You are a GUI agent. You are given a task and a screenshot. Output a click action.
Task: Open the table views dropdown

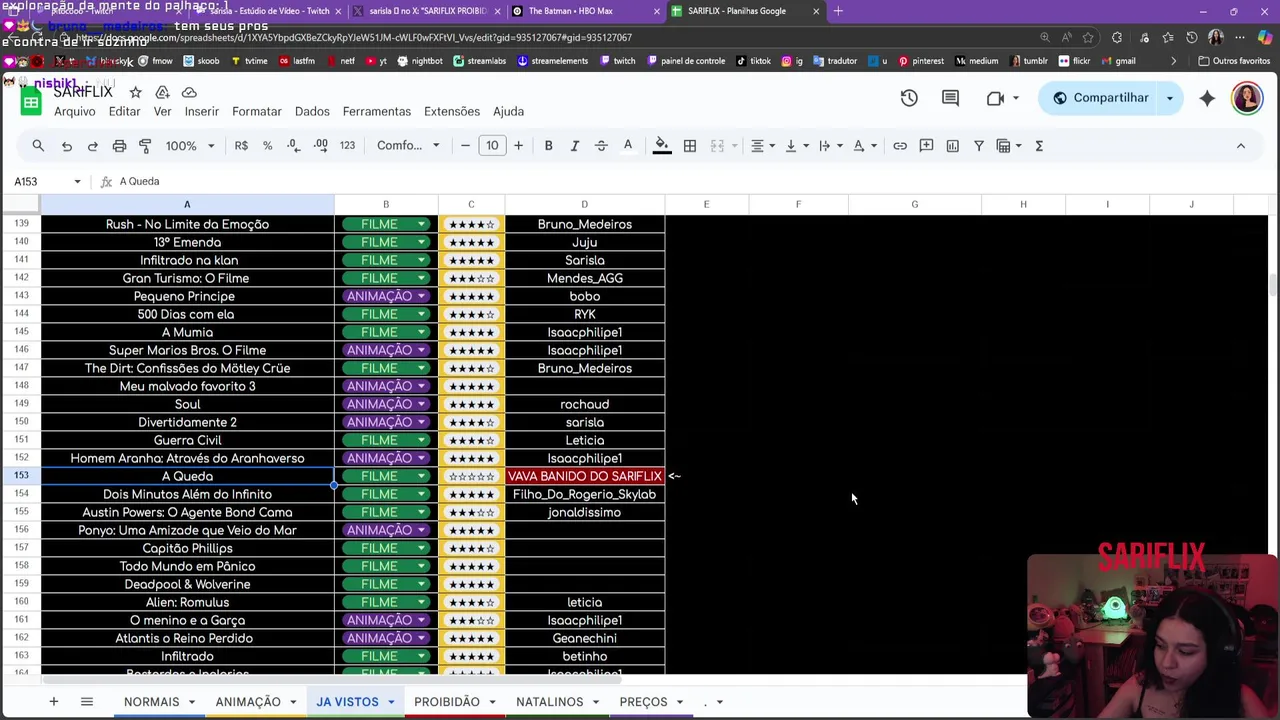(1009, 146)
